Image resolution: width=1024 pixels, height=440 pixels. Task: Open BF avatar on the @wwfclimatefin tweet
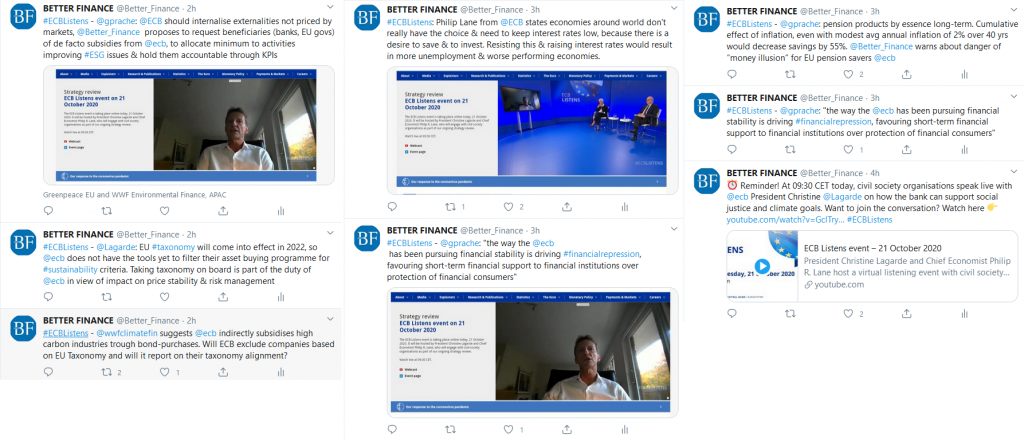pyautogui.click(x=23, y=328)
